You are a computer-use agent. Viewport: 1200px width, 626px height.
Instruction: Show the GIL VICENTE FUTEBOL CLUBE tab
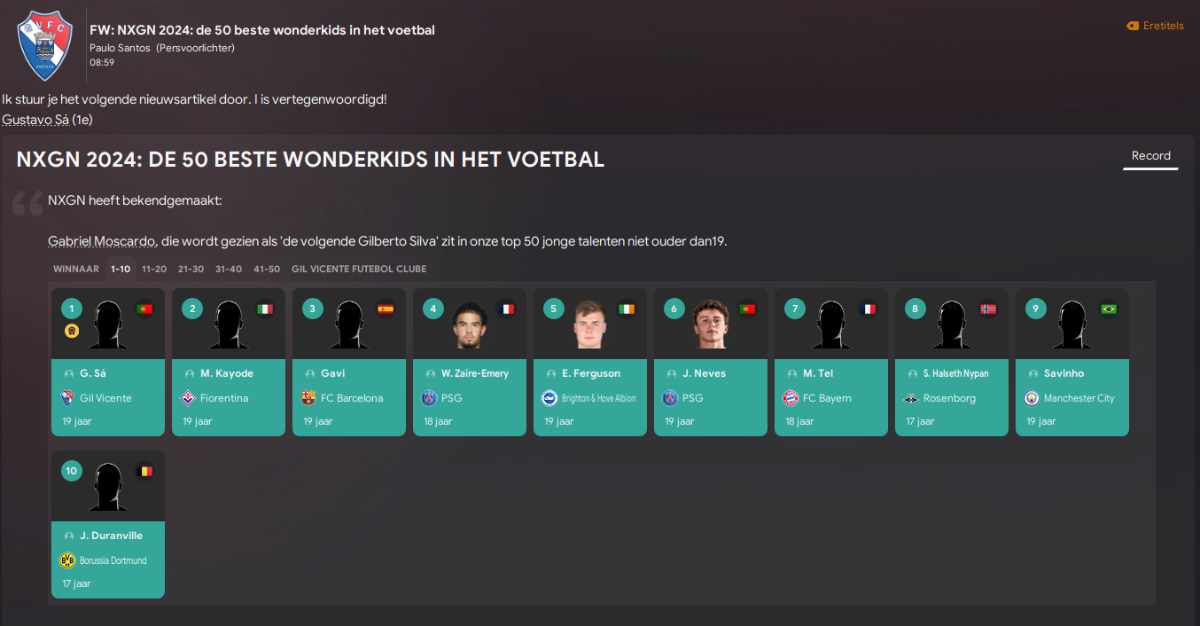[x=359, y=269]
